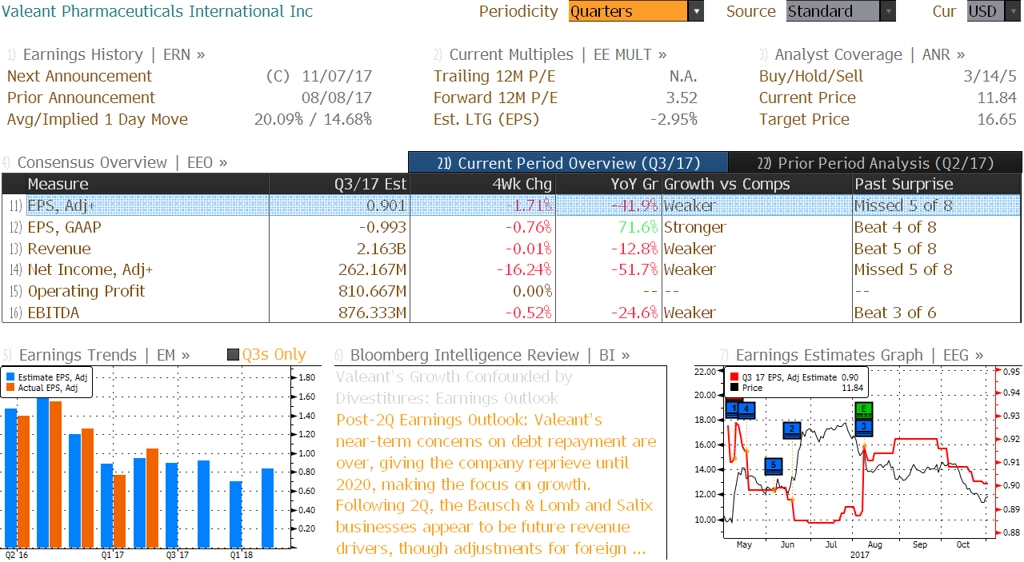Screen dimensions: 1024x562
Task: Open Post-2Q Earnings Outlook article text
Action: (x=496, y=484)
